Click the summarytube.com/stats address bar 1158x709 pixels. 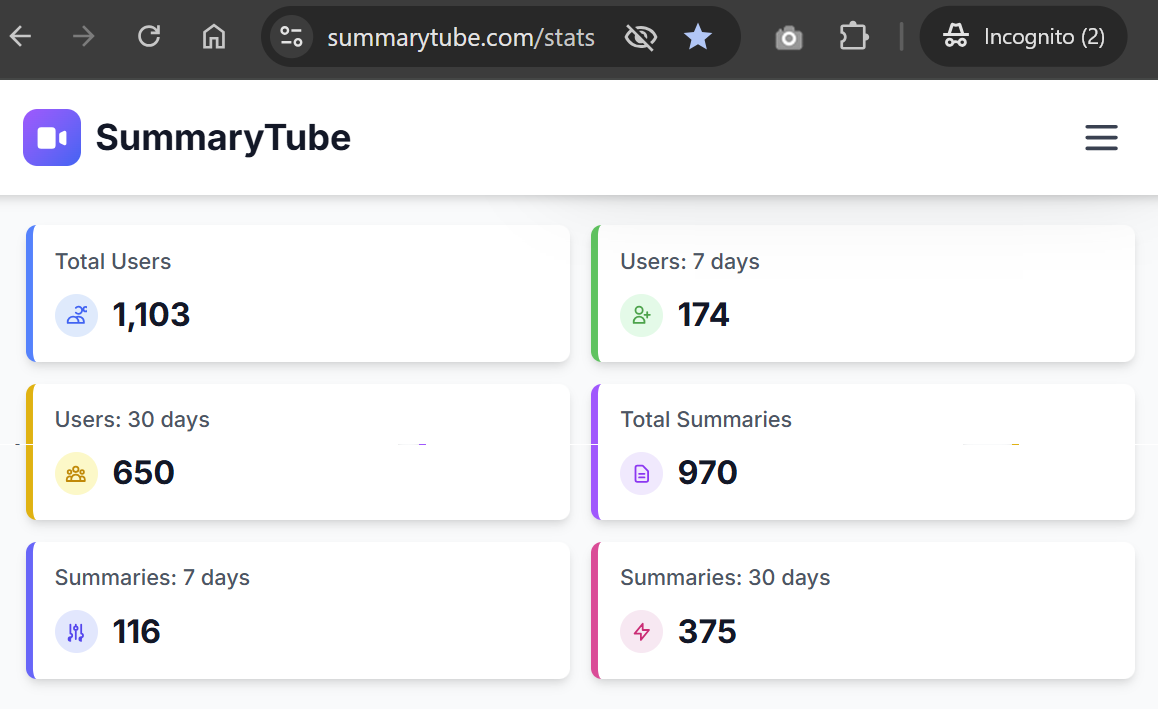(x=461, y=38)
